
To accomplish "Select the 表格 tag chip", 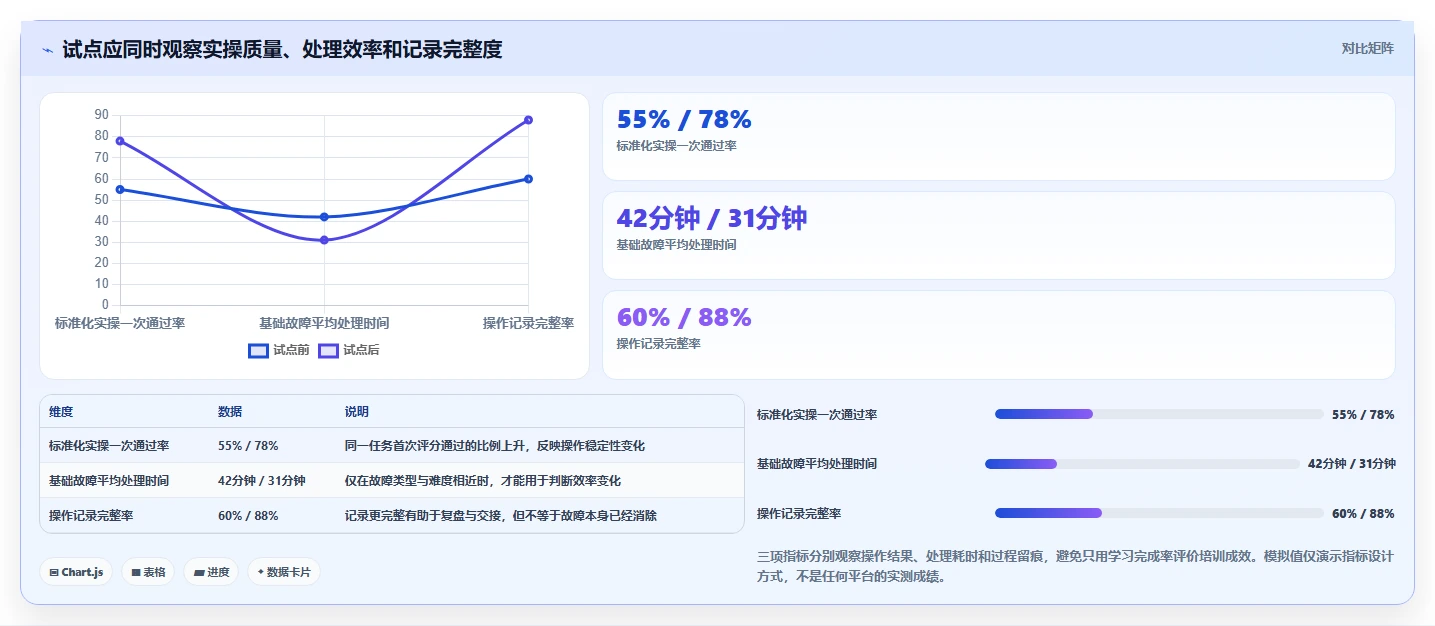I will pos(148,572).
